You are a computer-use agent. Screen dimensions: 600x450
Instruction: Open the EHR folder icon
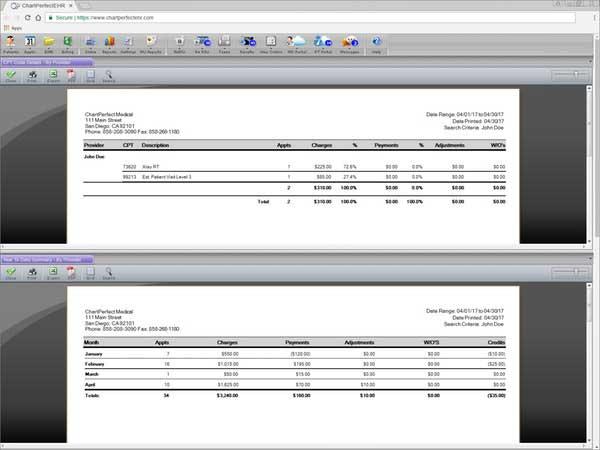pyautogui.click(x=49, y=44)
